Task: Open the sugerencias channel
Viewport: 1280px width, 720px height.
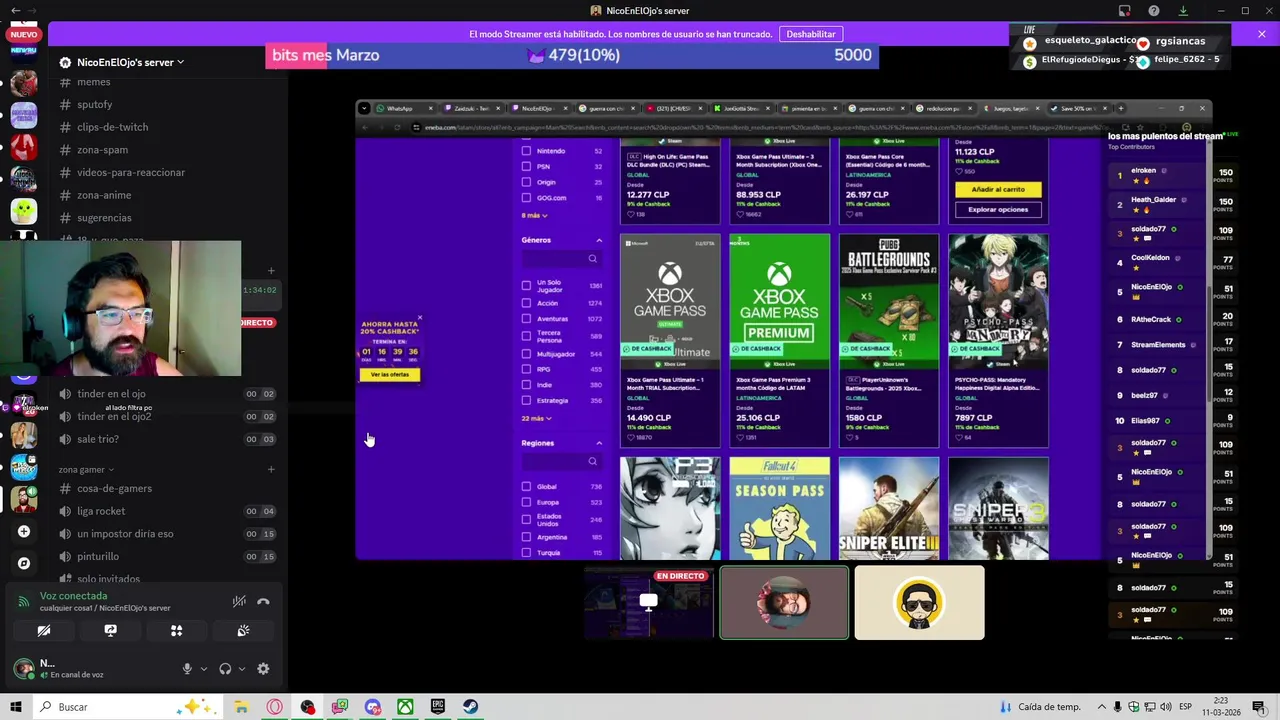Action: click(104, 218)
